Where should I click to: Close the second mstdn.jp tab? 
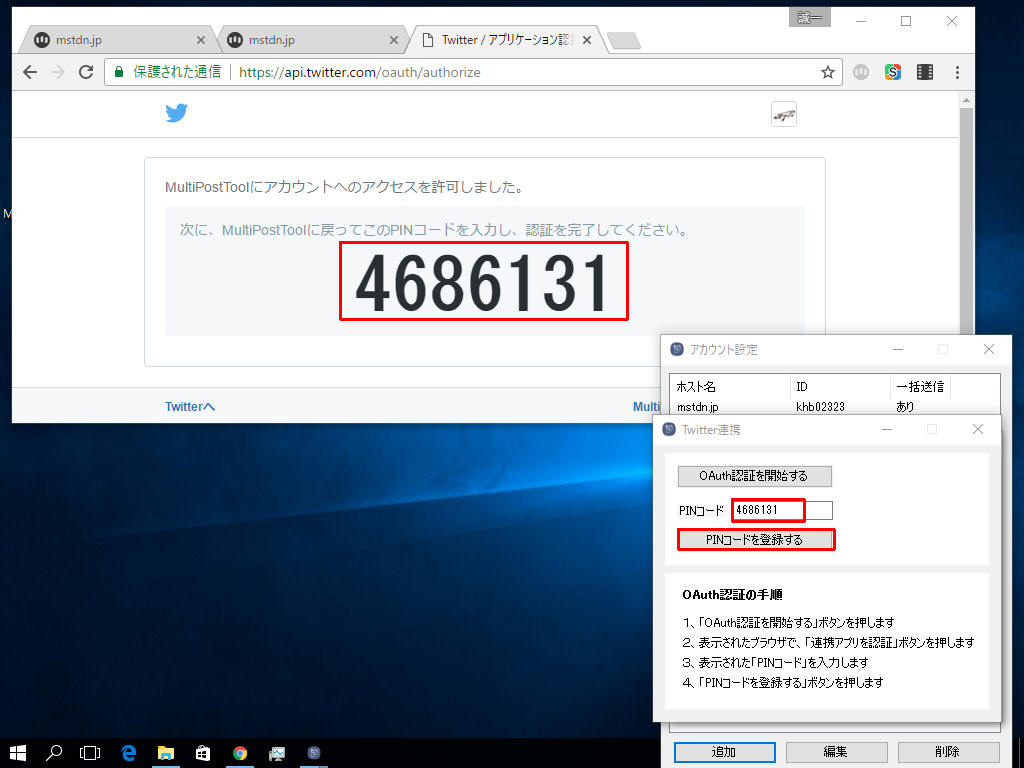tap(394, 40)
